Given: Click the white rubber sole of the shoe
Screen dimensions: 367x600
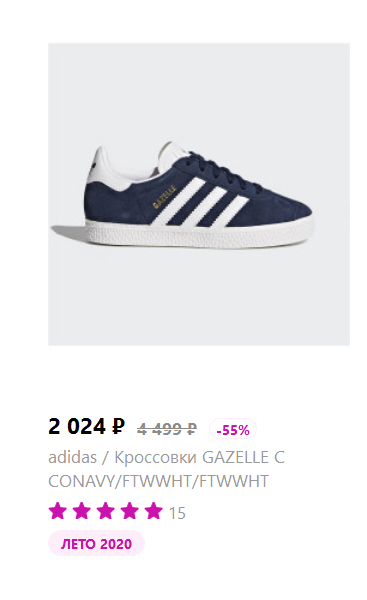Looking at the screenshot, I should click(x=199, y=233).
